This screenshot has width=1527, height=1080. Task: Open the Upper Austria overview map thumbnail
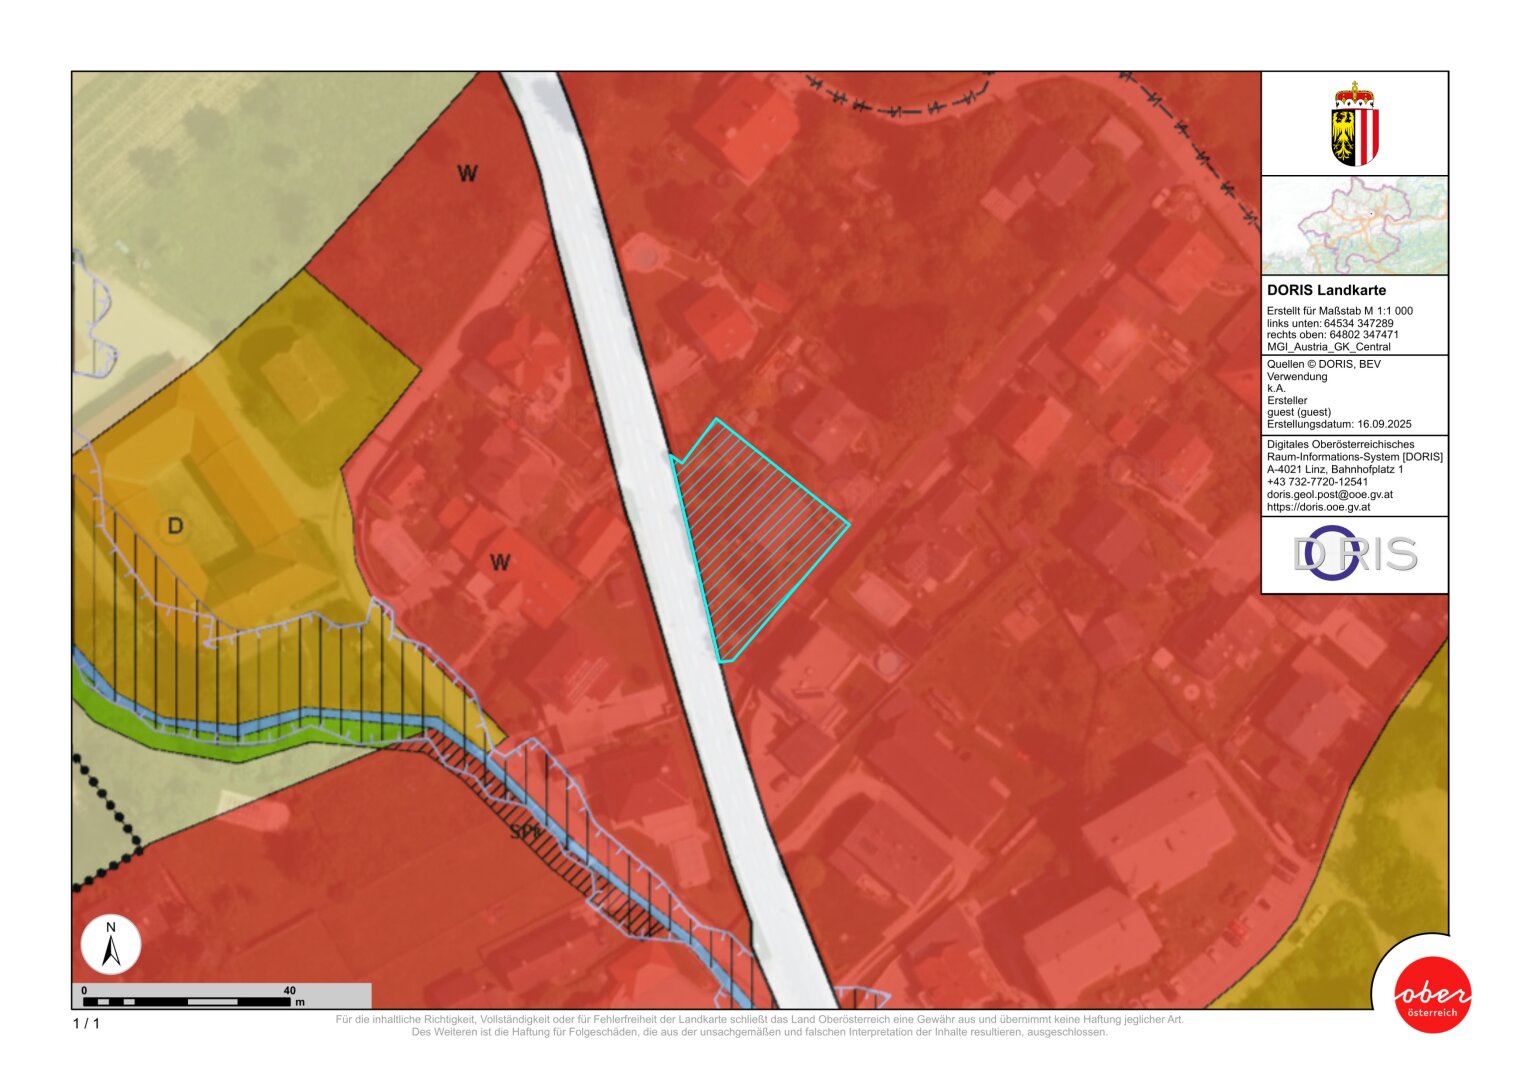1354,225
